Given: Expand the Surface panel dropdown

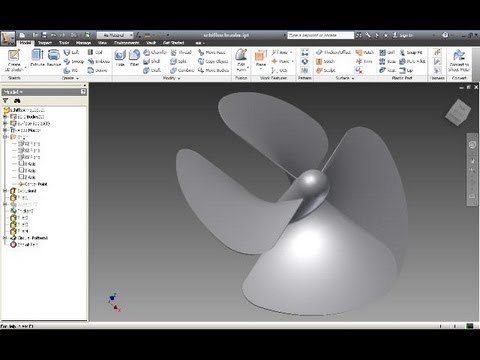Looking at the screenshot, I should click(345, 78).
